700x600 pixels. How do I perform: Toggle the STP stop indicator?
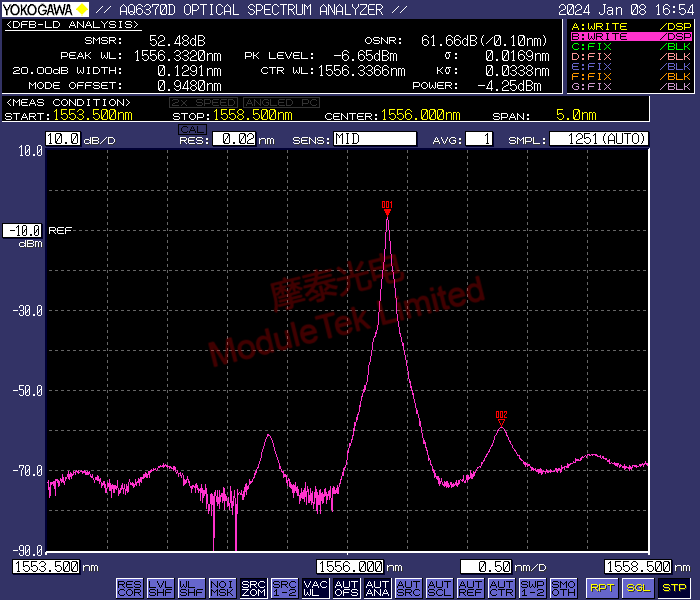click(x=674, y=588)
